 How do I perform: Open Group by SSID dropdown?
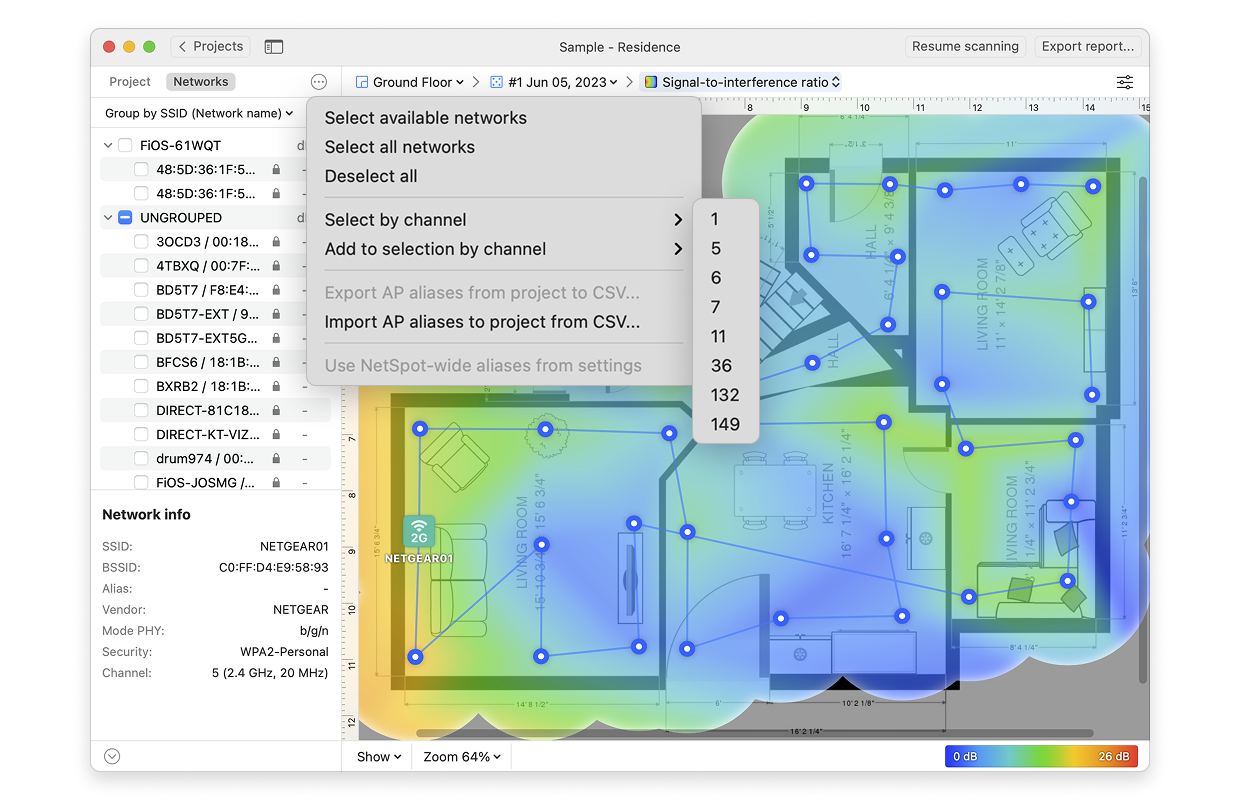199,113
